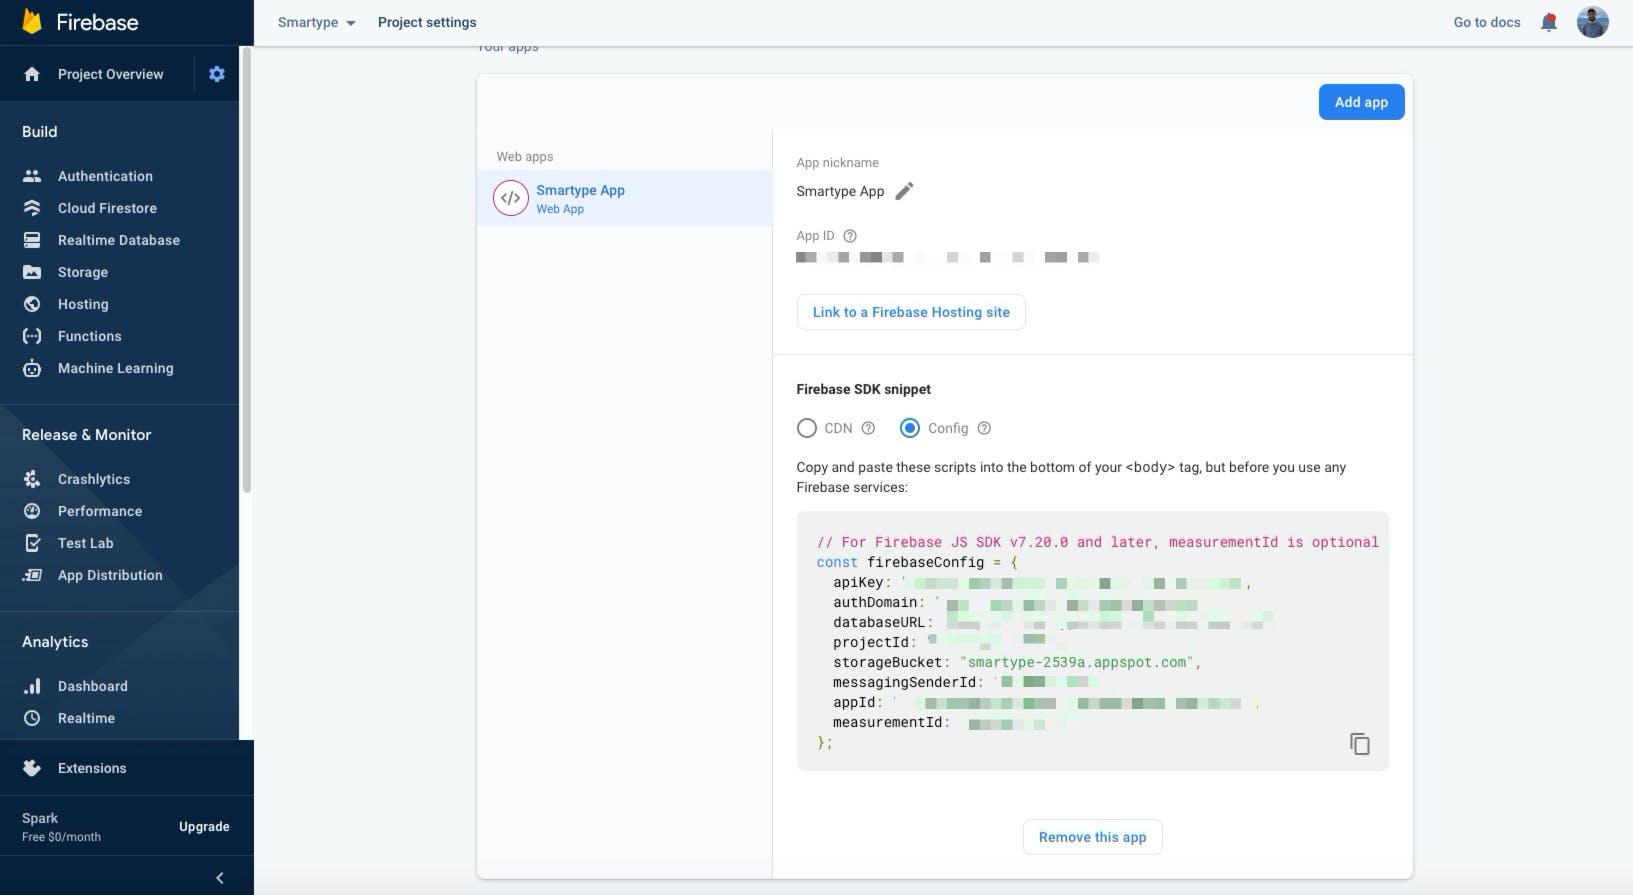The image size is (1633, 895).
Task: Copy the Firebase config snippet
Action: (x=1359, y=744)
